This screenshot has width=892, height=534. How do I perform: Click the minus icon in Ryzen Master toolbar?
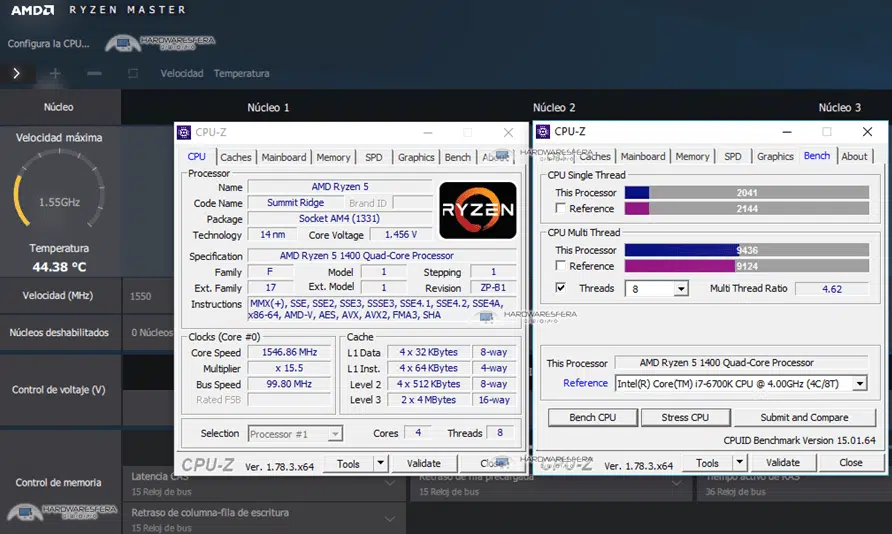[94, 73]
